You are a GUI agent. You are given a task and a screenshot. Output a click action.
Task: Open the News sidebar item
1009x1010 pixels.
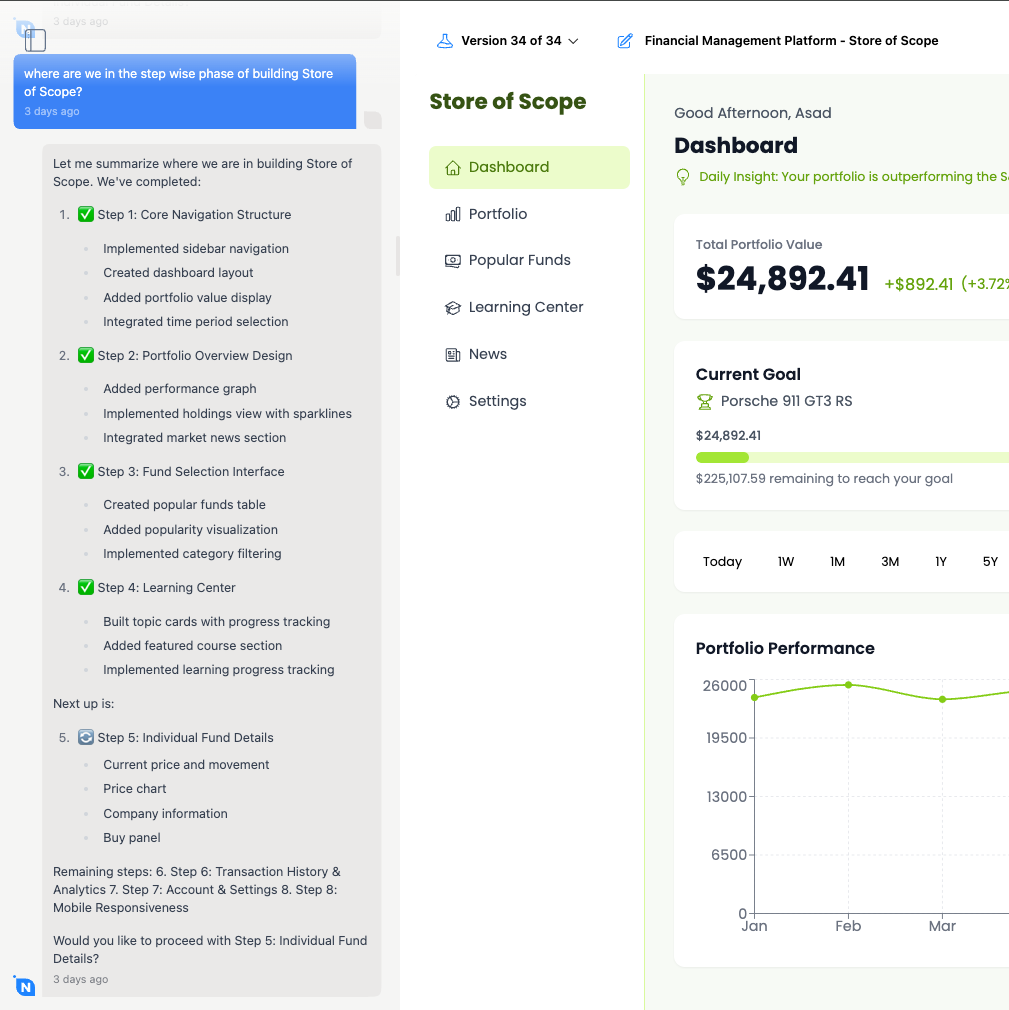529,354
